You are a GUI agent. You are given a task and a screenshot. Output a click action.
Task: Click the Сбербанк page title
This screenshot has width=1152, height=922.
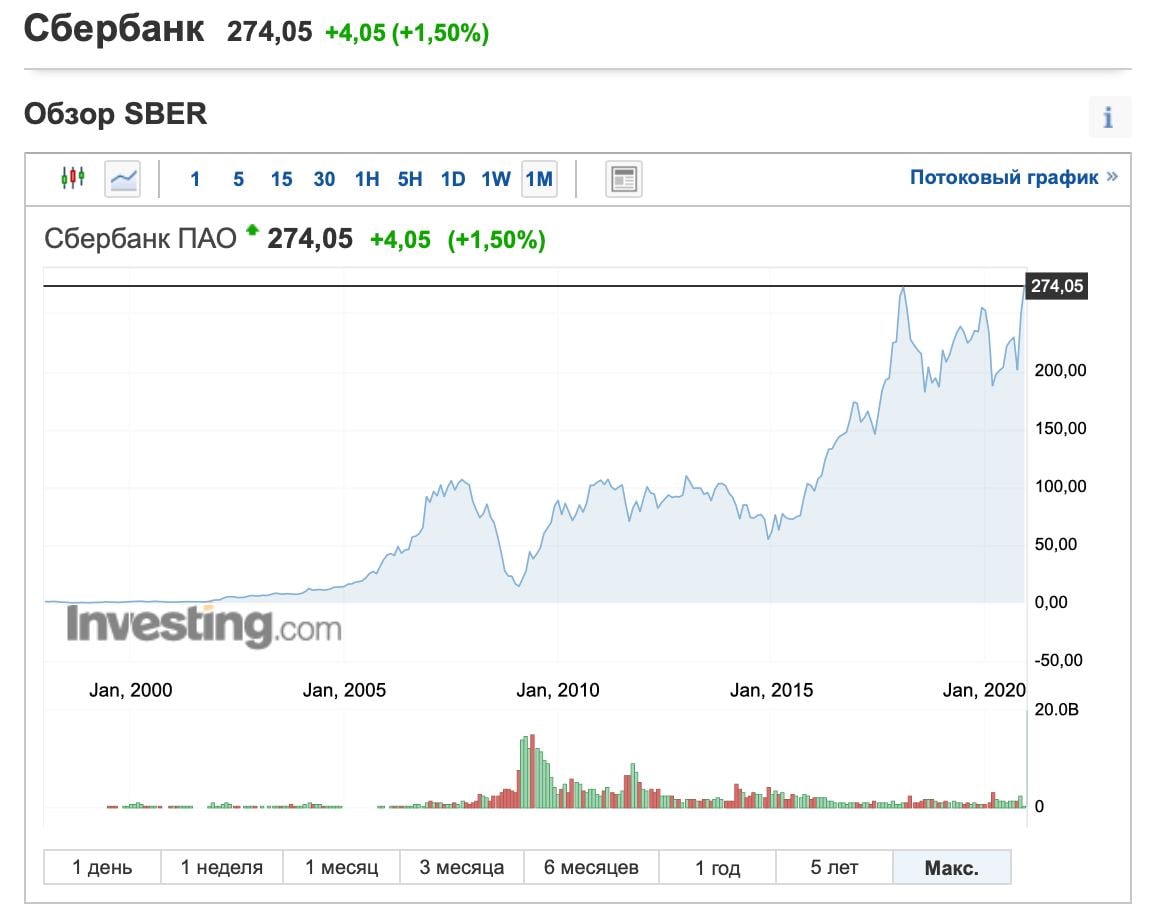[x=114, y=29]
